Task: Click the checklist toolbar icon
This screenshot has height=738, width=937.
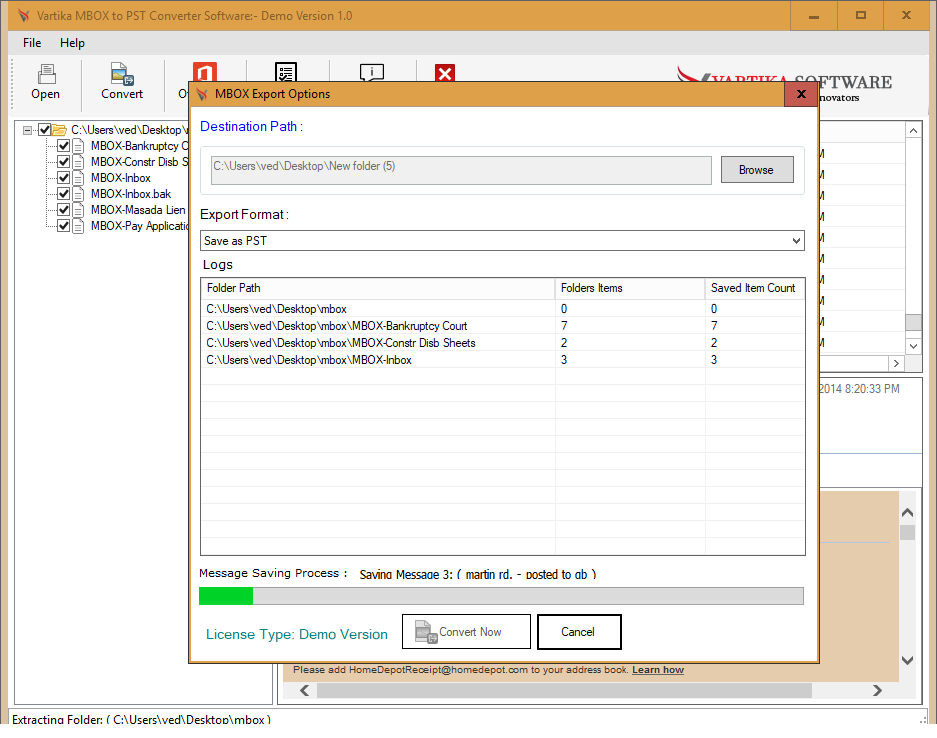Action: pyautogui.click(x=286, y=72)
